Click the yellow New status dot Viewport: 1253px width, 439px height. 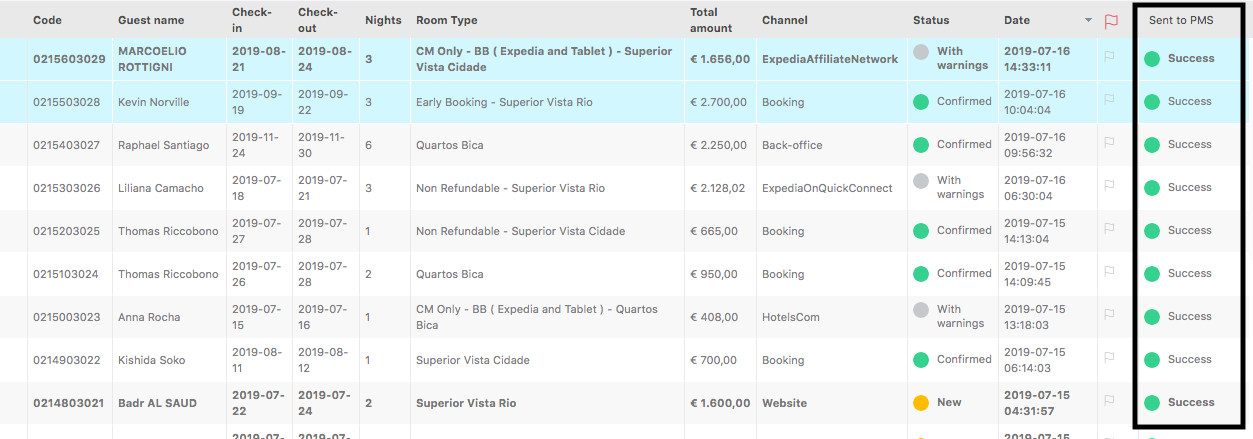point(921,403)
